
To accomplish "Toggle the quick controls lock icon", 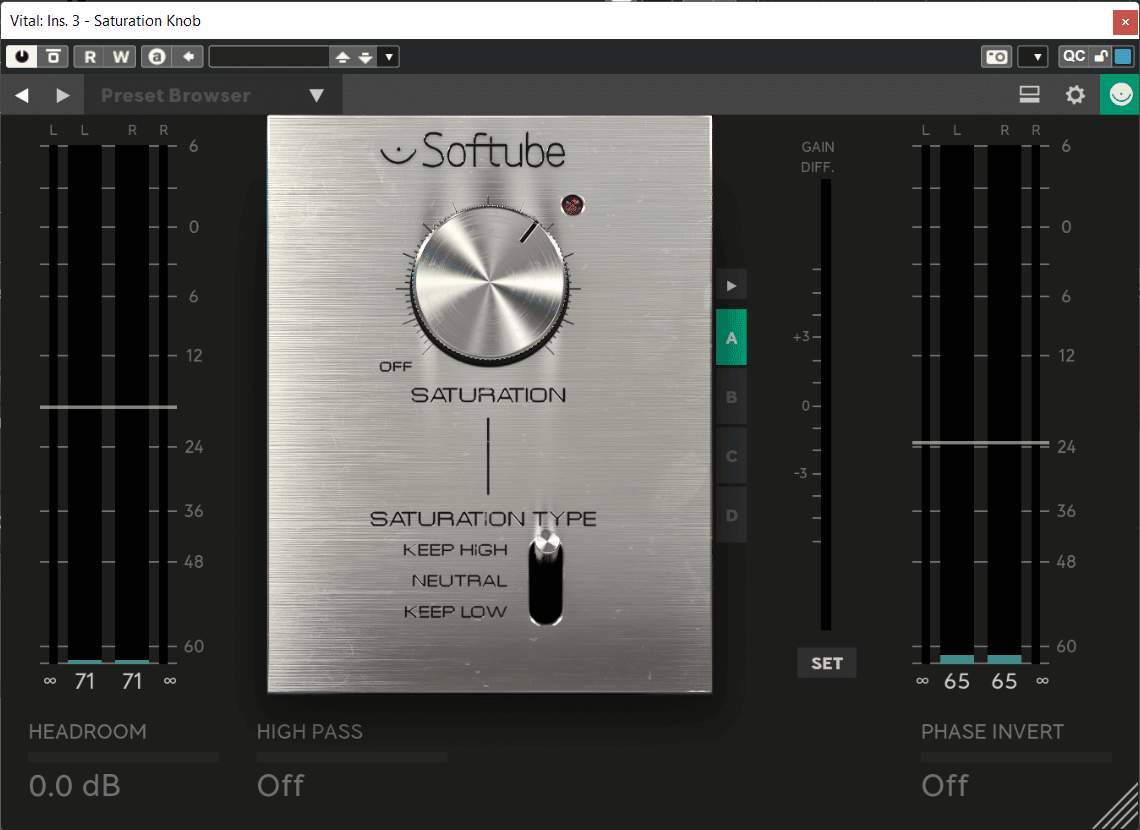I will click(1101, 56).
